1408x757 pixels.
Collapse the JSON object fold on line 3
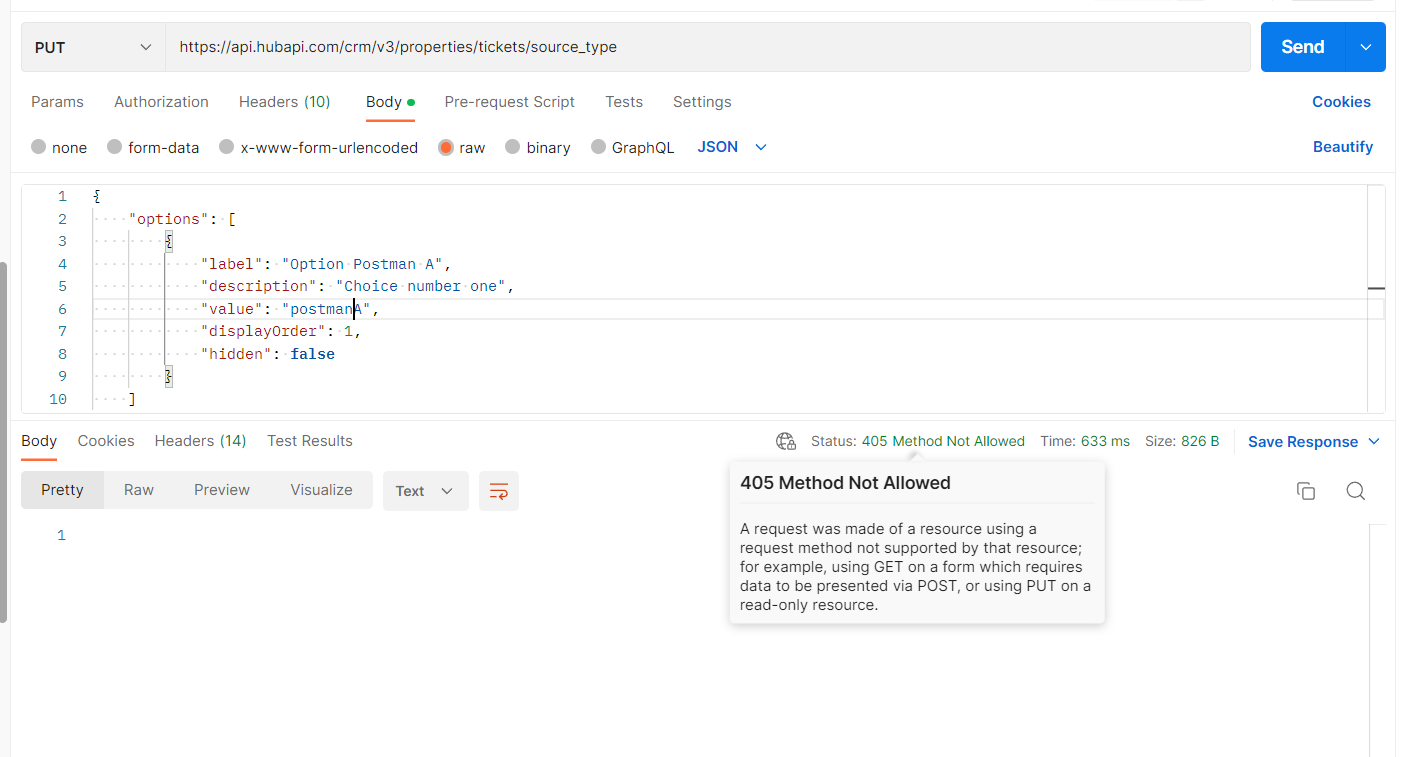[168, 240]
